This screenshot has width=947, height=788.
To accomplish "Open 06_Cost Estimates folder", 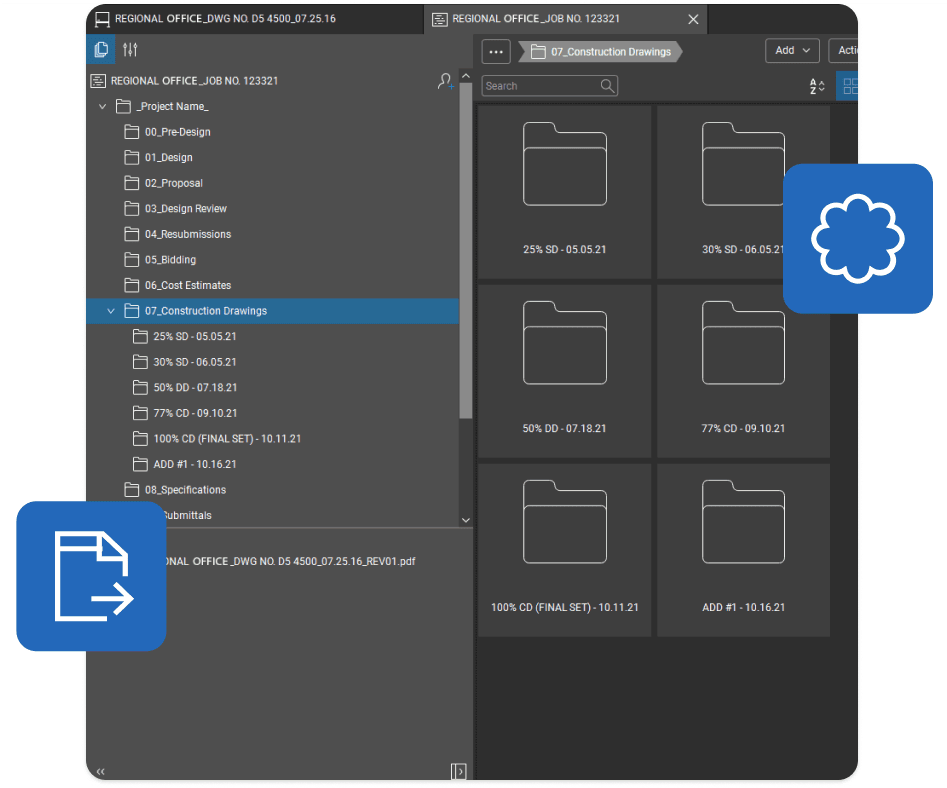I will (178, 285).
